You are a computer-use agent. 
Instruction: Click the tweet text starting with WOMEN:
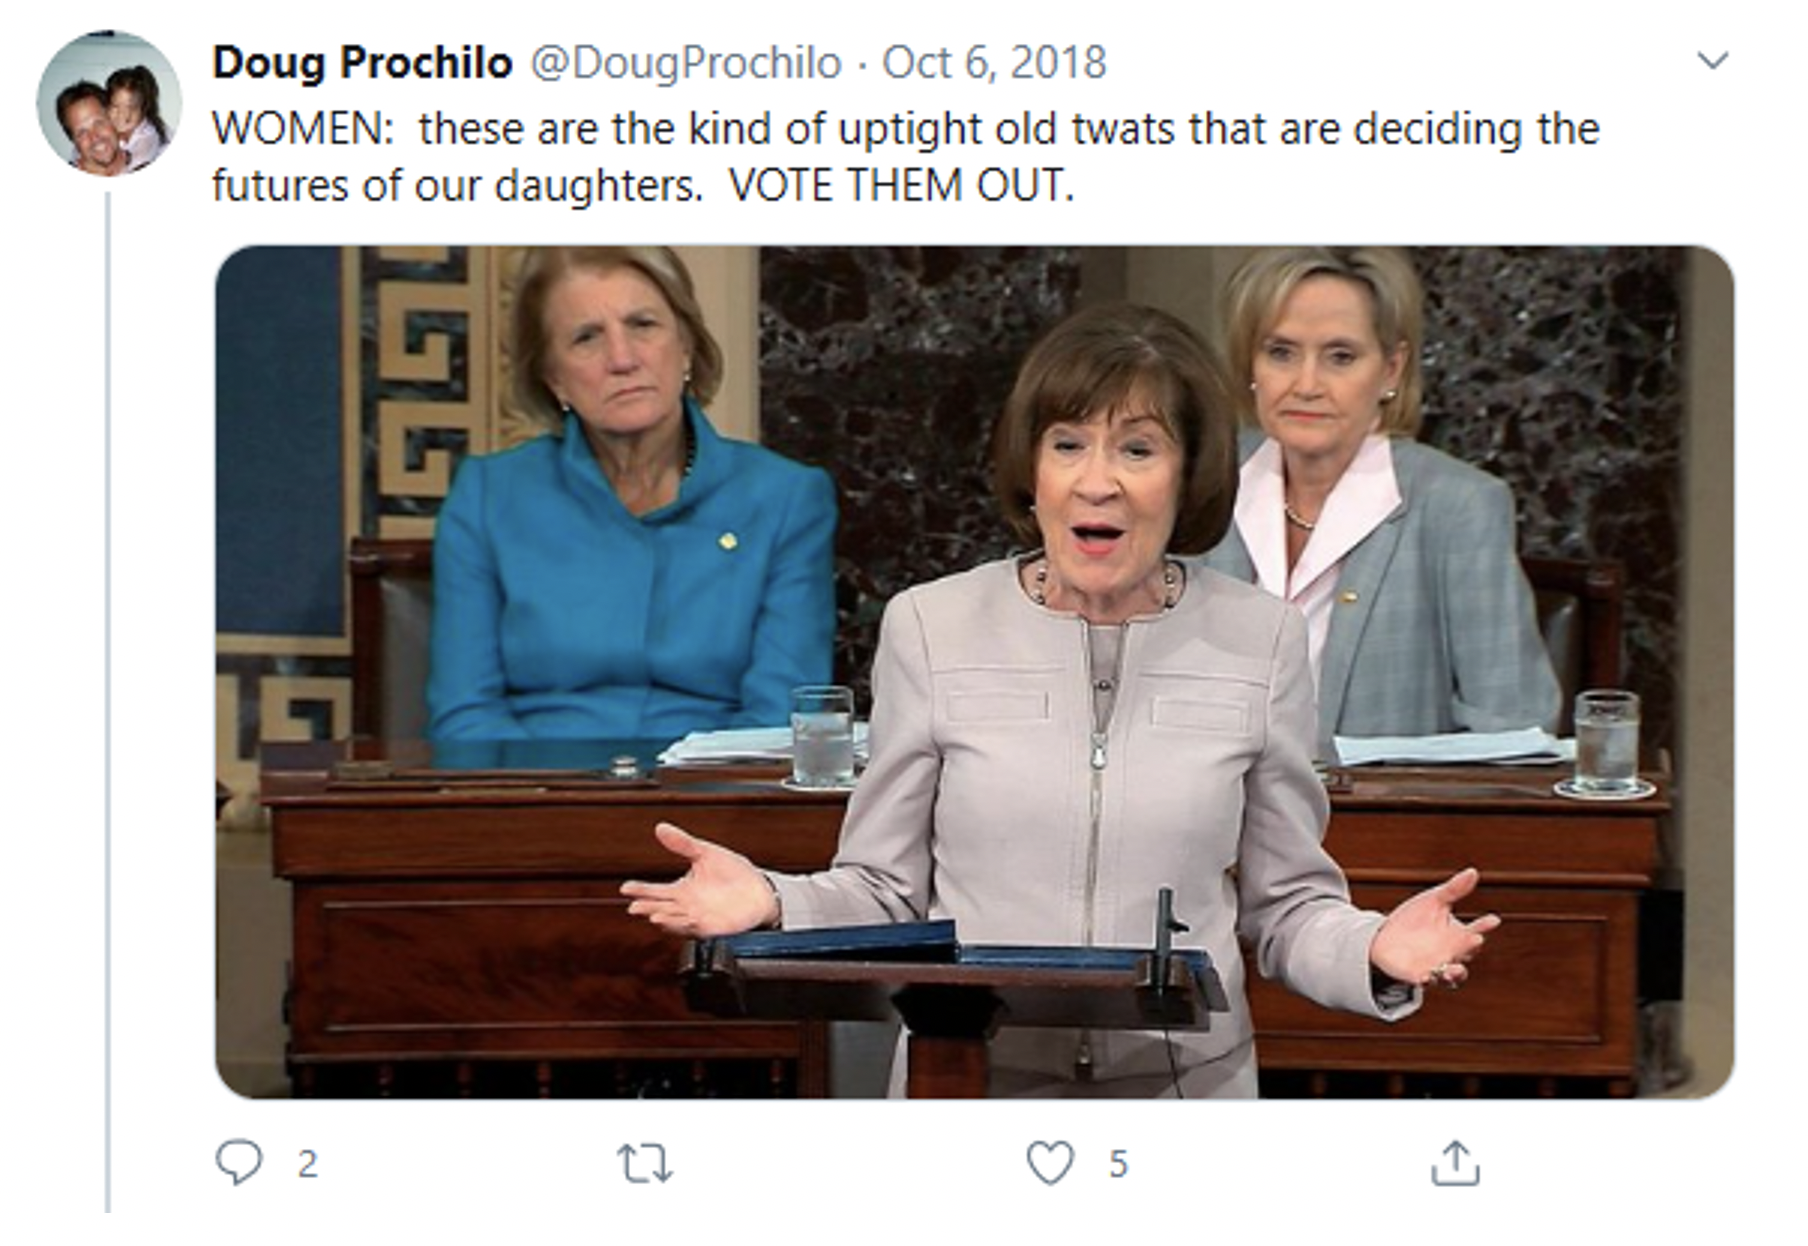(906, 157)
